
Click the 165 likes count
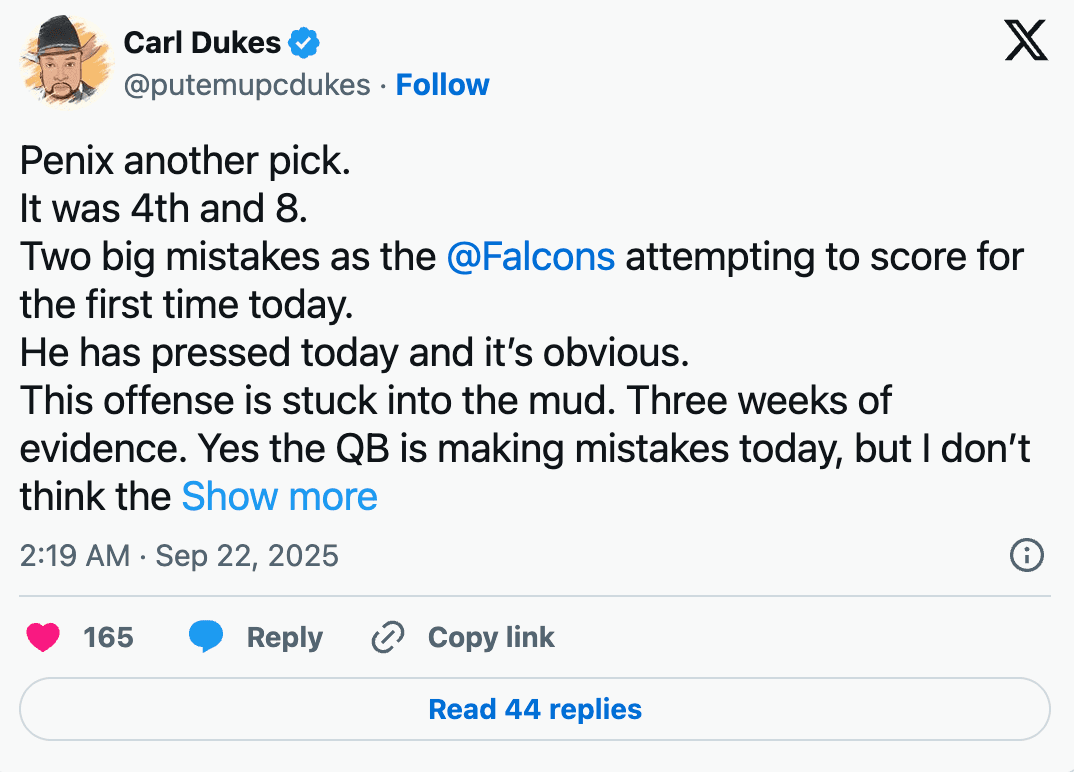pos(108,638)
